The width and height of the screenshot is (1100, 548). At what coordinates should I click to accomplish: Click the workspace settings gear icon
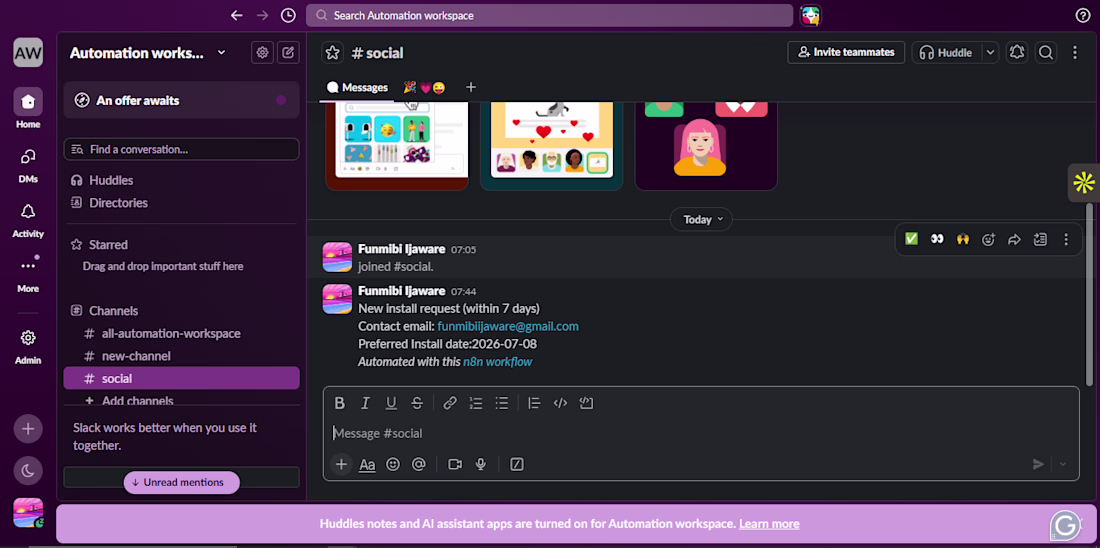pyautogui.click(x=262, y=53)
